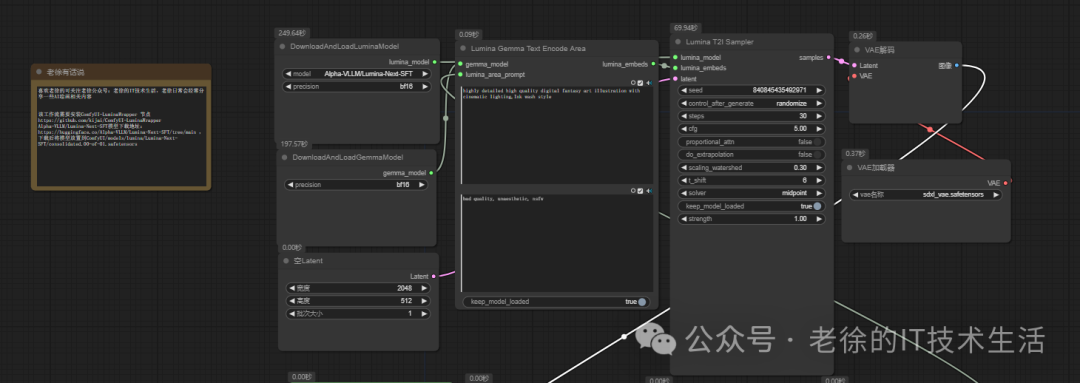Image resolution: width=1080 pixels, height=383 pixels.
Task: Collapse the DownloadAndLoadLuminaModel node via its title dot
Action: (282, 47)
